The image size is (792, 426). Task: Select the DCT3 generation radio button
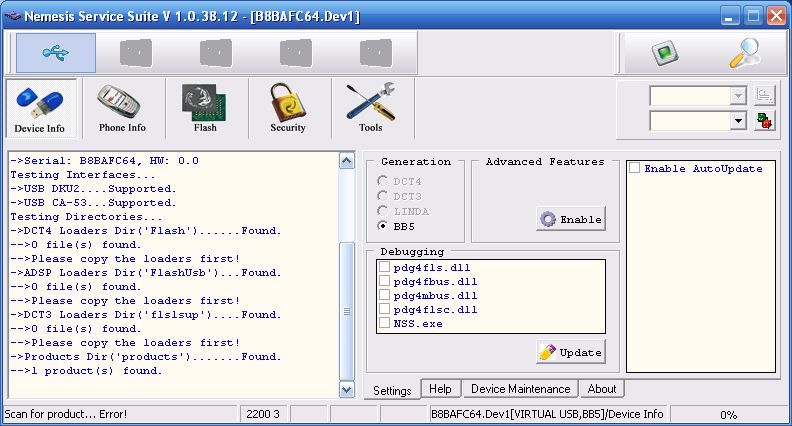tap(383, 196)
